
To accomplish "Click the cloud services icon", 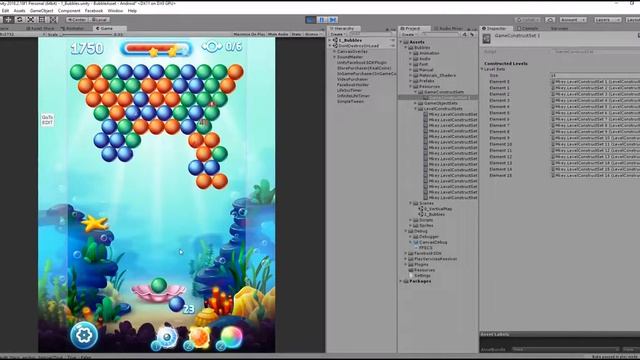I will (550, 20).
